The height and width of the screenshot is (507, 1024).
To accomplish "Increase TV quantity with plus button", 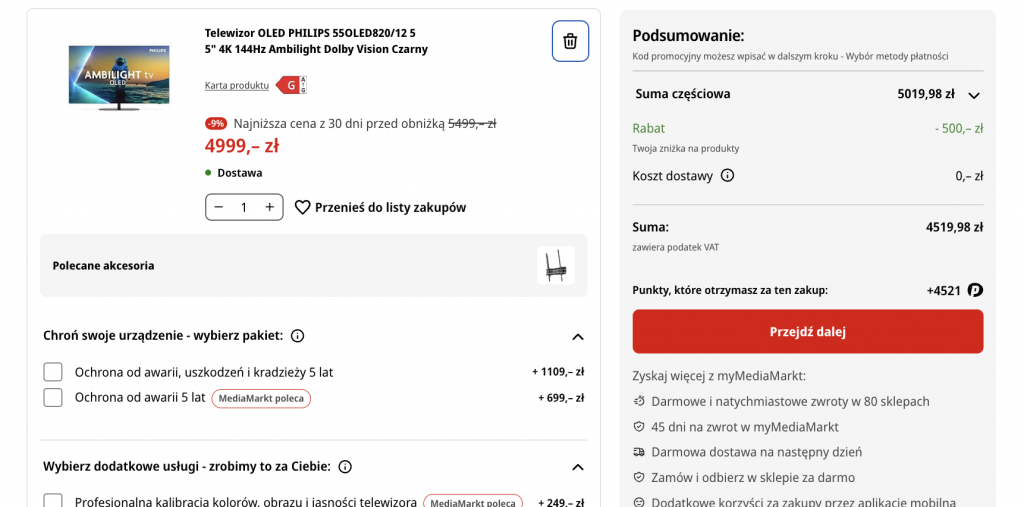I will click(x=270, y=207).
